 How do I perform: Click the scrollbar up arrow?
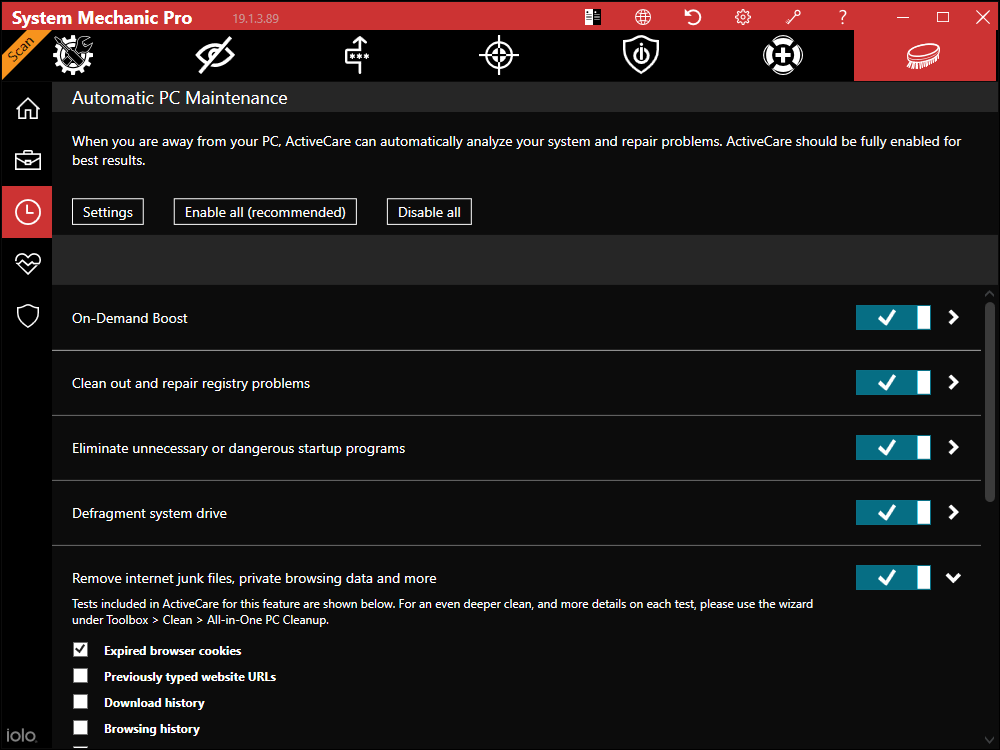tap(990, 293)
